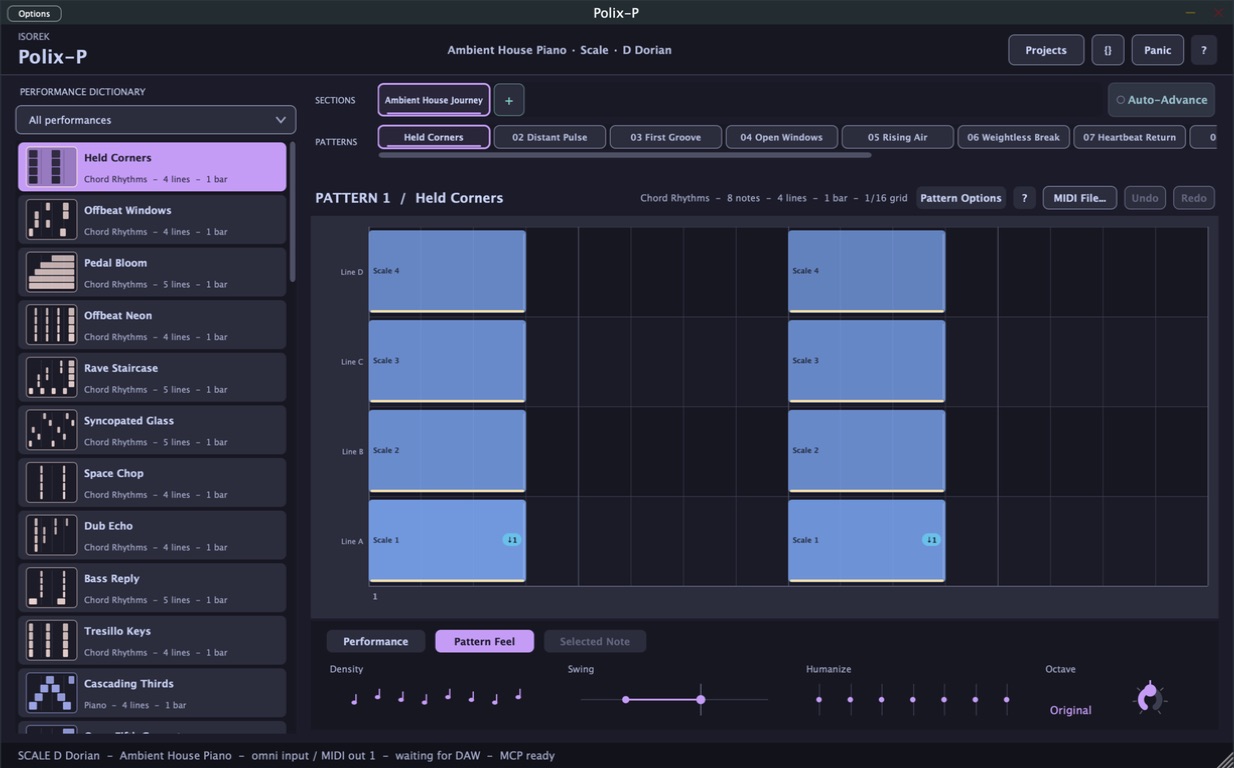The image size is (1234, 768).
Task: Click the octave-down badge on second Scale 1 note
Action: click(x=931, y=540)
